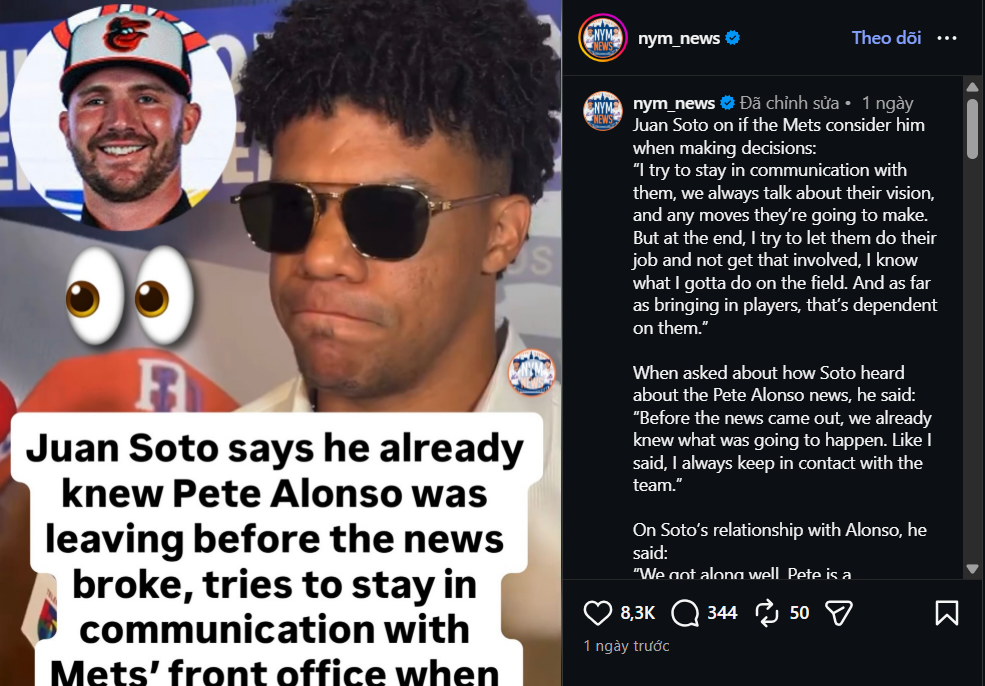Open the three-dot more options menu

click(x=947, y=38)
